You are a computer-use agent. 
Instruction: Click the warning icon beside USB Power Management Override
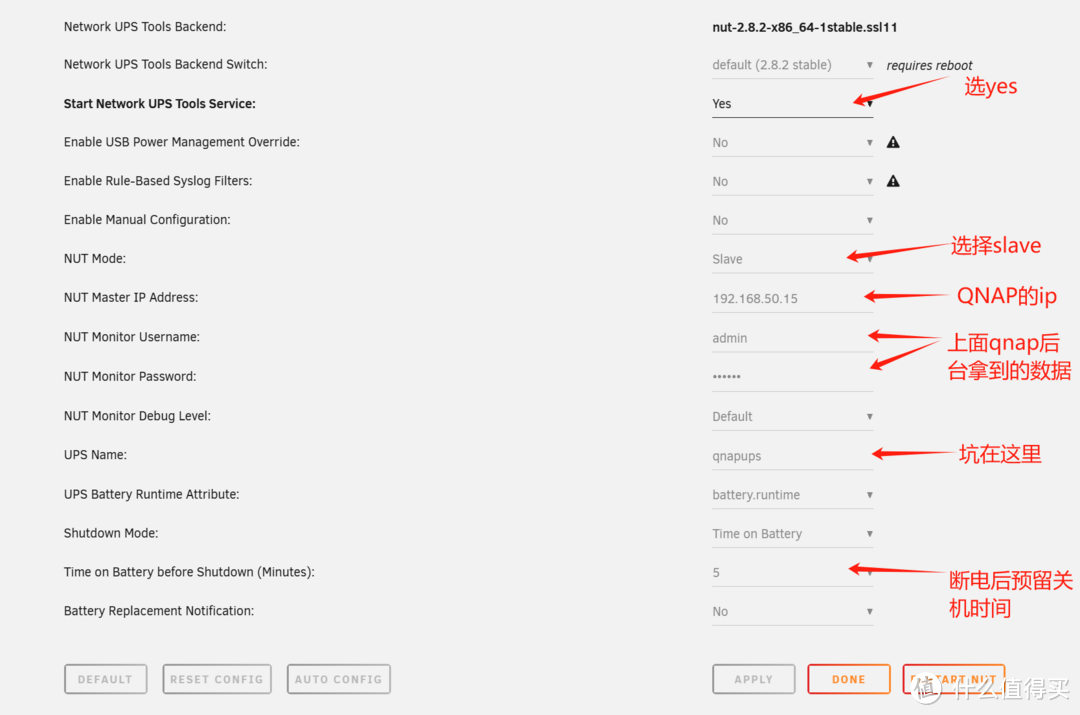(893, 142)
